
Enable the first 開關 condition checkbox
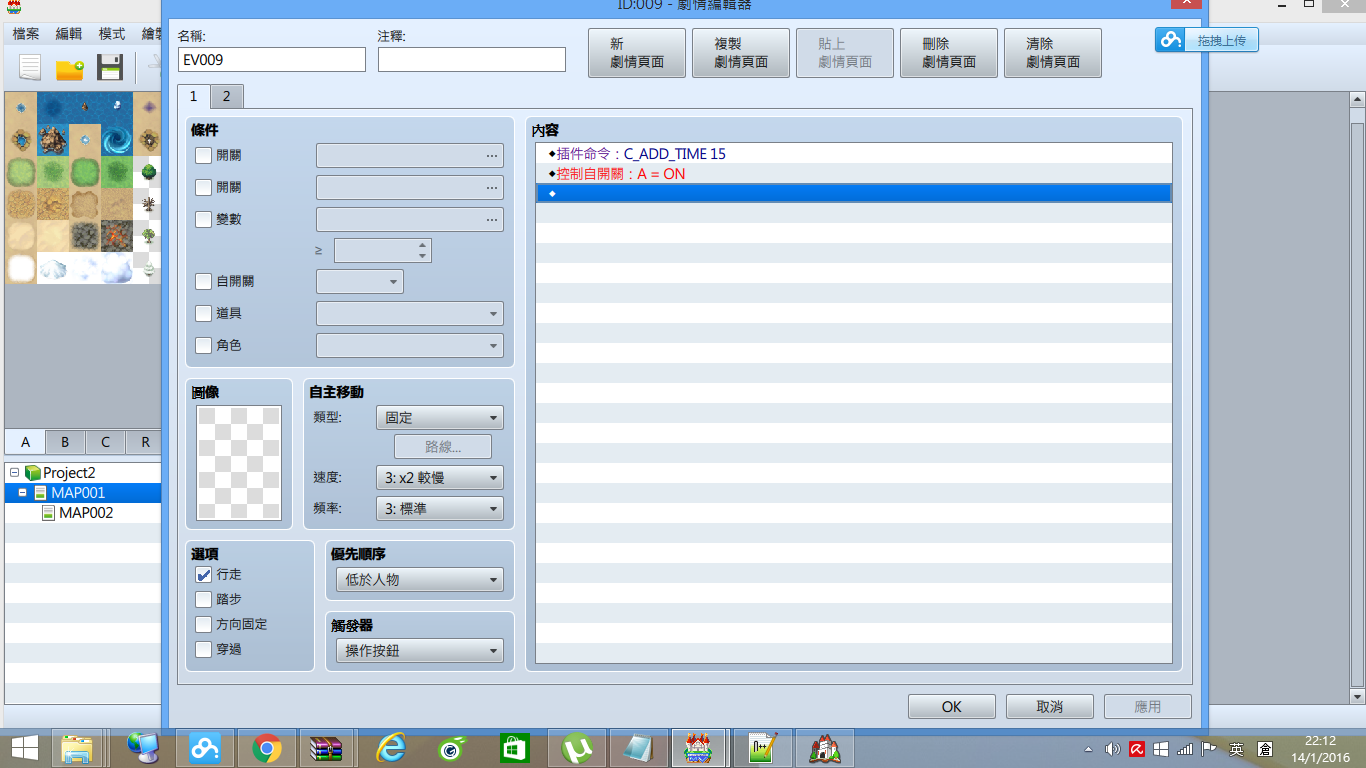click(204, 156)
